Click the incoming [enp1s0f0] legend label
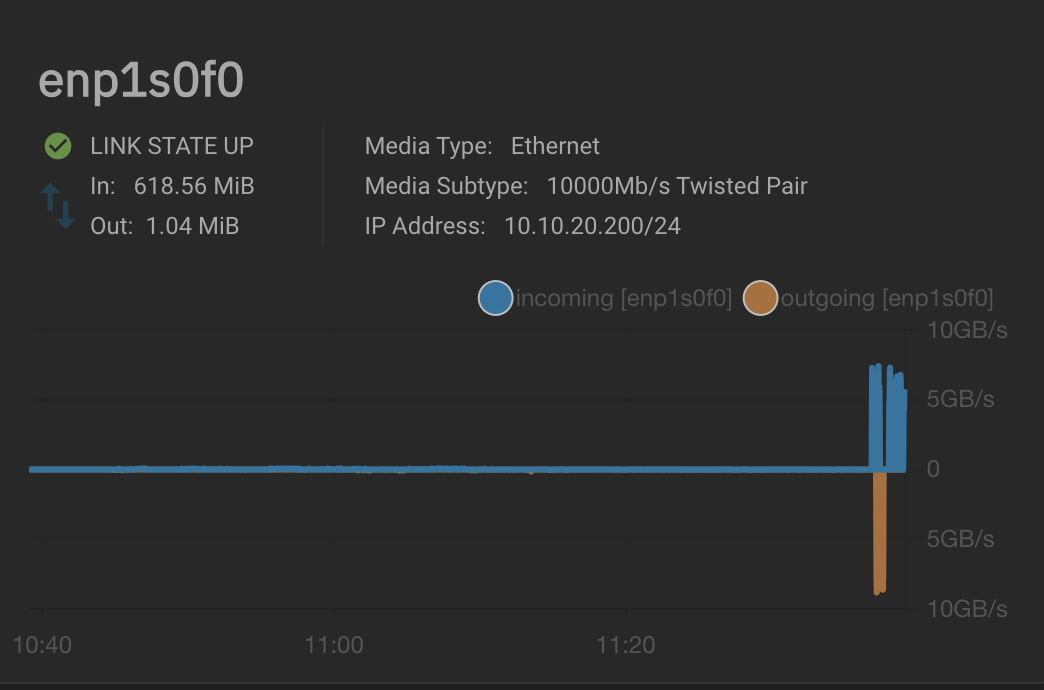The height and width of the screenshot is (690, 1044). click(x=624, y=298)
